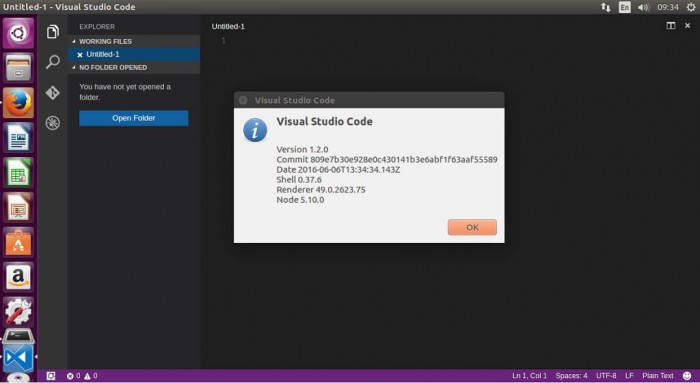Click the Node 5.10.0 line in dialog
Image resolution: width=700 pixels, height=383 pixels.
point(300,200)
